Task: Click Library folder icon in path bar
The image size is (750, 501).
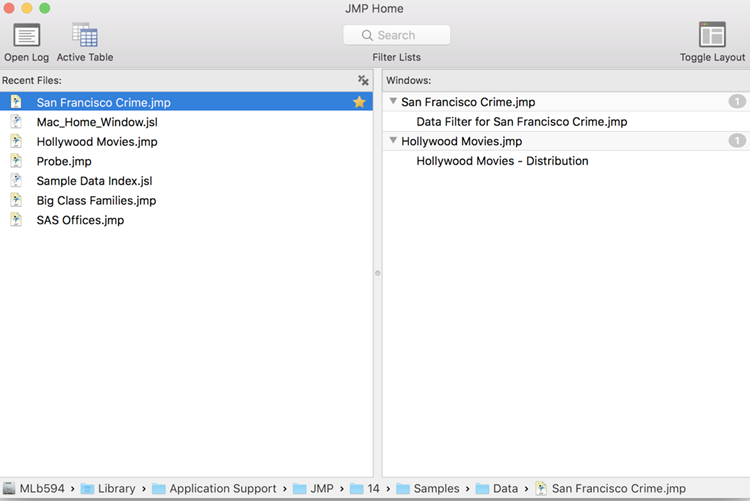Action: point(88,489)
